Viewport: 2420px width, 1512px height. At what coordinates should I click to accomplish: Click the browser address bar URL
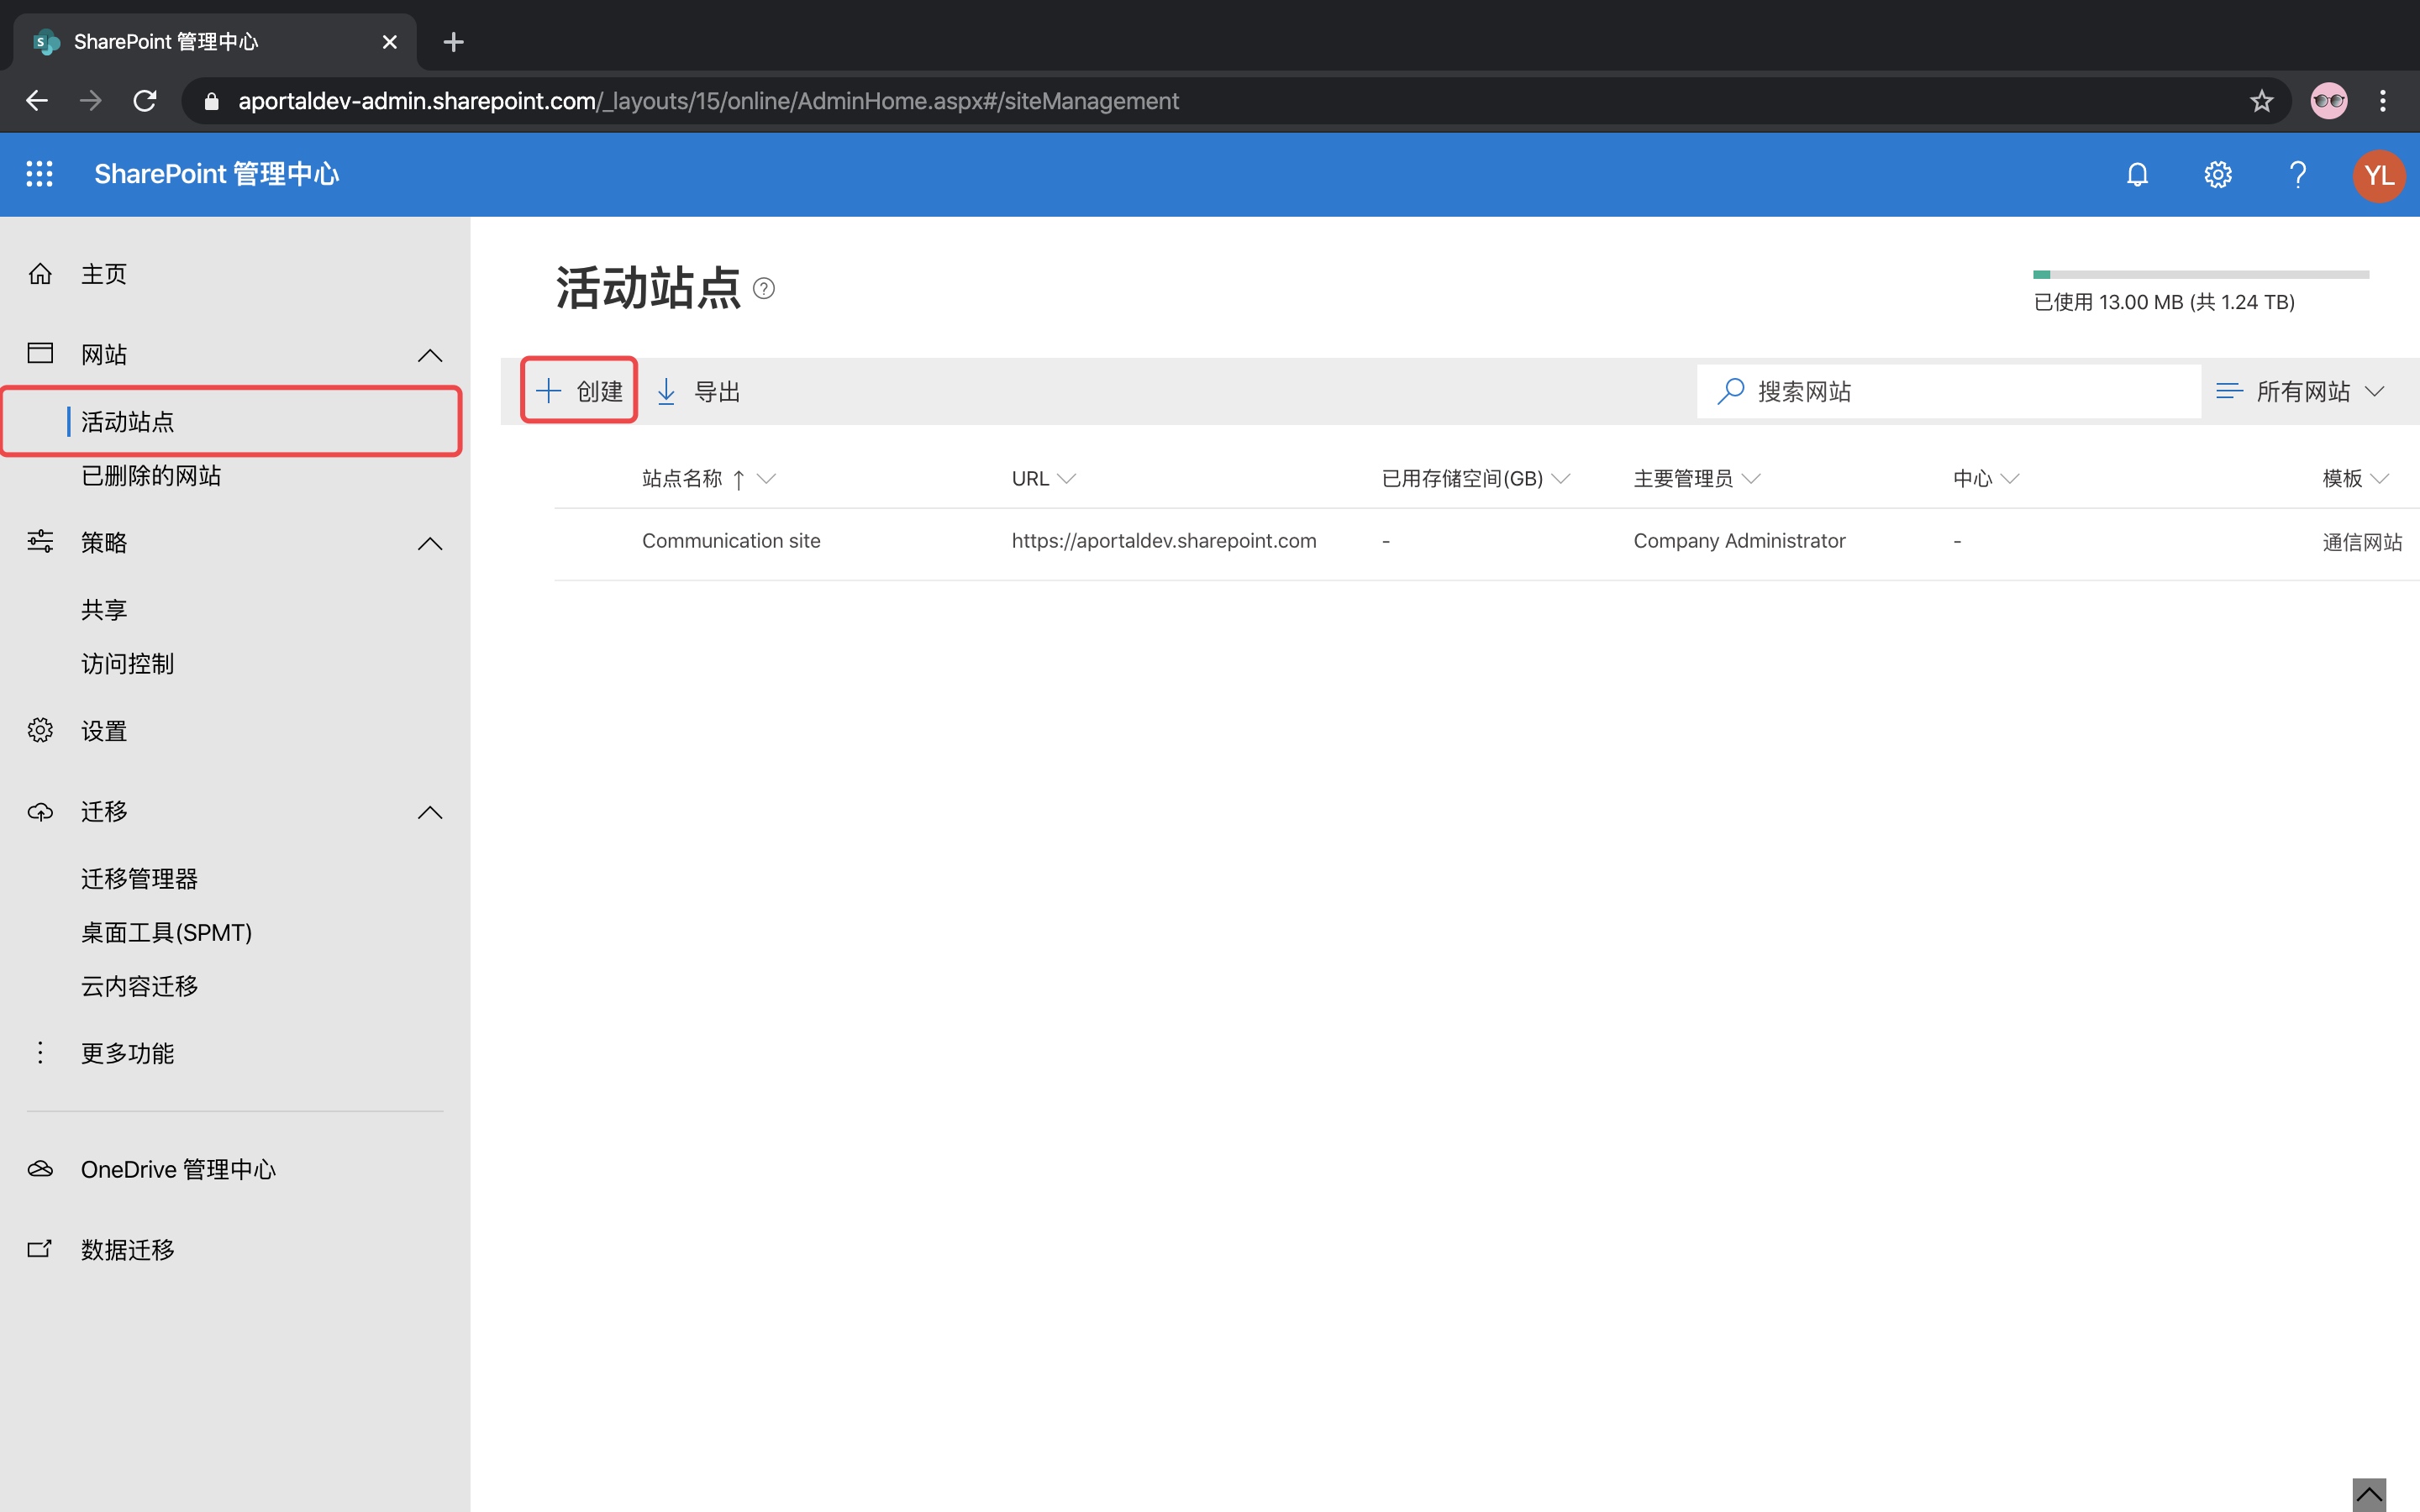click(x=708, y=101)
